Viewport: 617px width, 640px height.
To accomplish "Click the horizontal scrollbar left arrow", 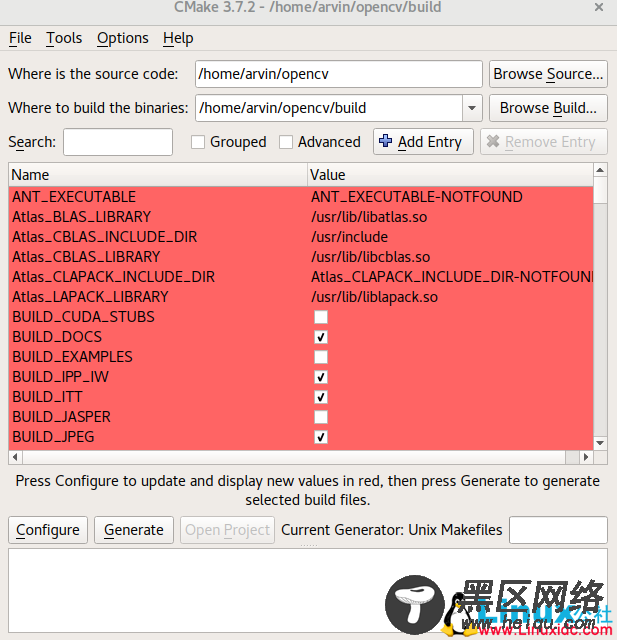I will pyautogui.click(x=15, y=457).
